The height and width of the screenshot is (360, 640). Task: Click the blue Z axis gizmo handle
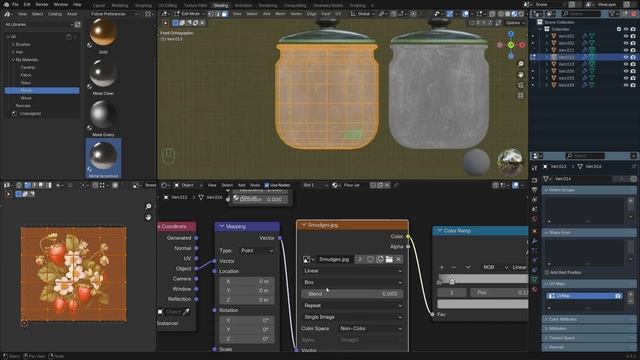(511, 34)
